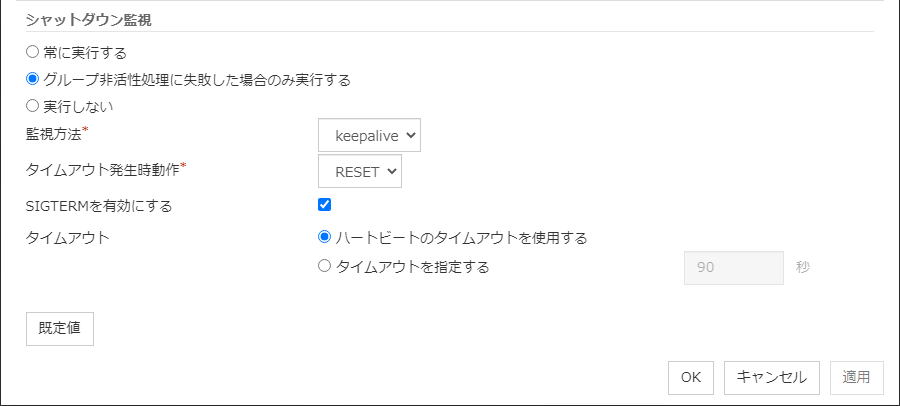The image size is (900, 406).
Task: Expand the RESET timeout action dropdown
Action: [360, 171]
